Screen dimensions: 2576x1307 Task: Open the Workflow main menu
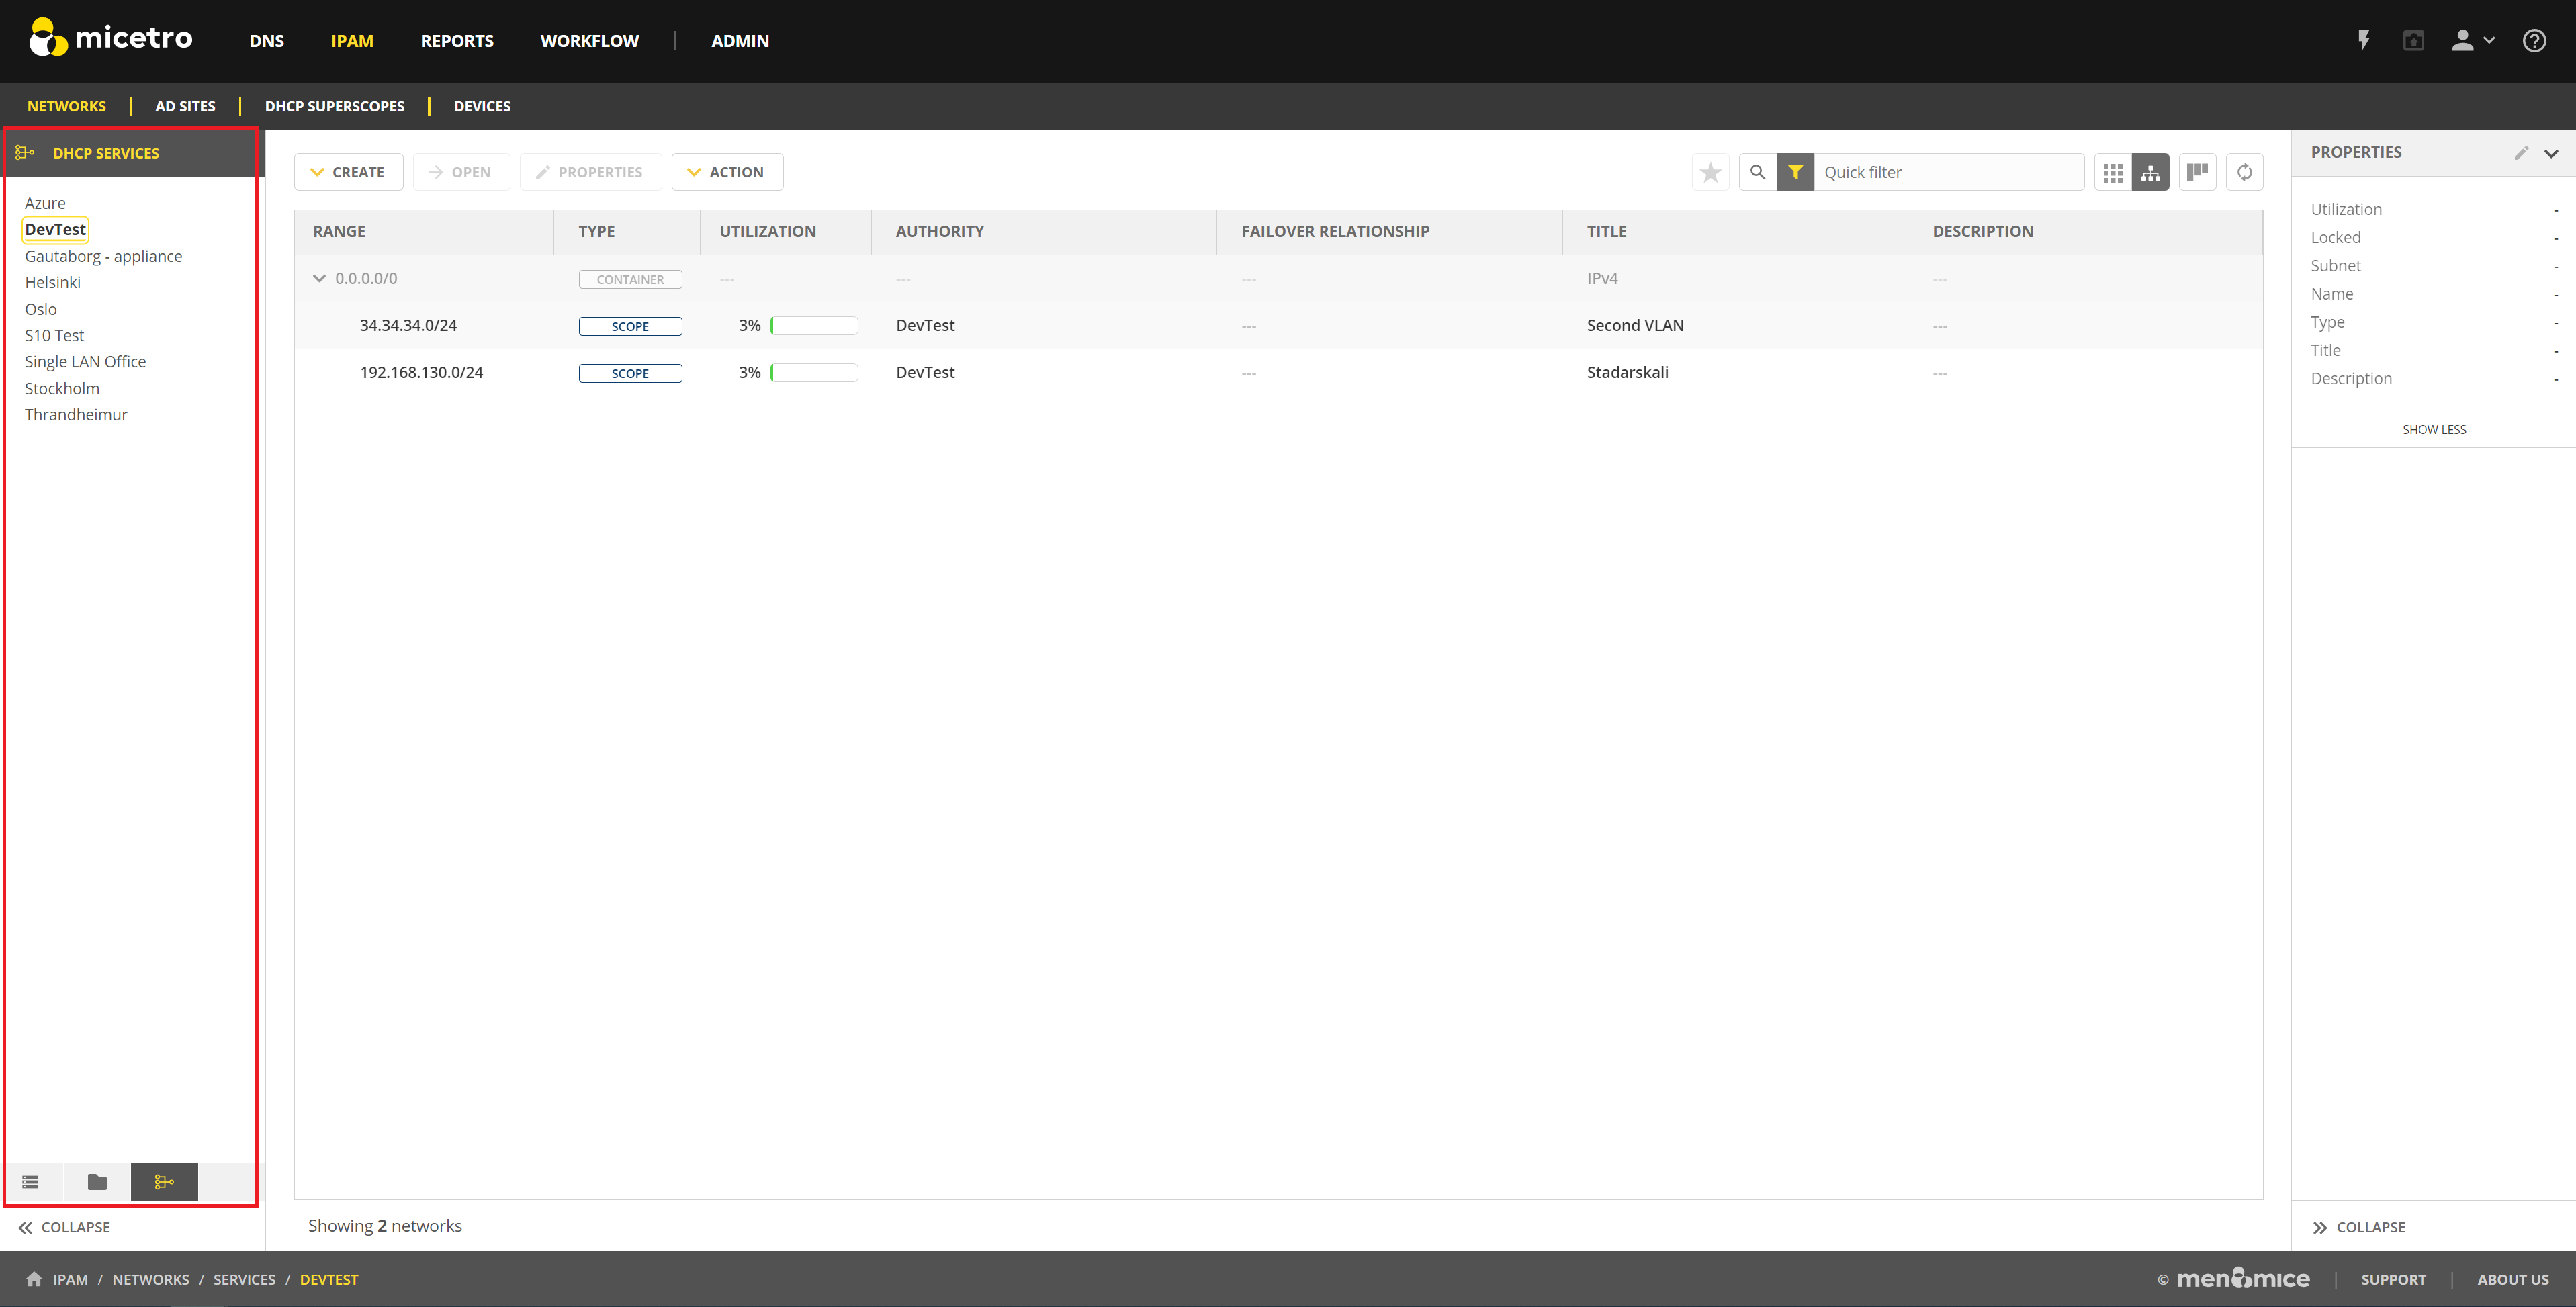(x=589, y=41)
